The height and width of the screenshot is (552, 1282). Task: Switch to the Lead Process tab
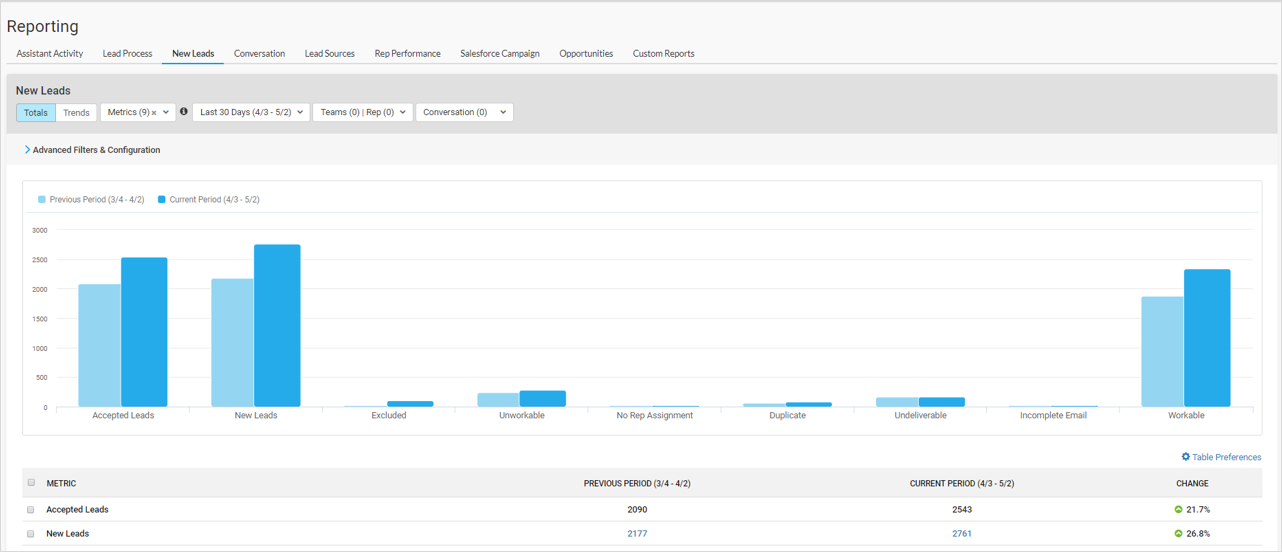[x=127, y=53]
